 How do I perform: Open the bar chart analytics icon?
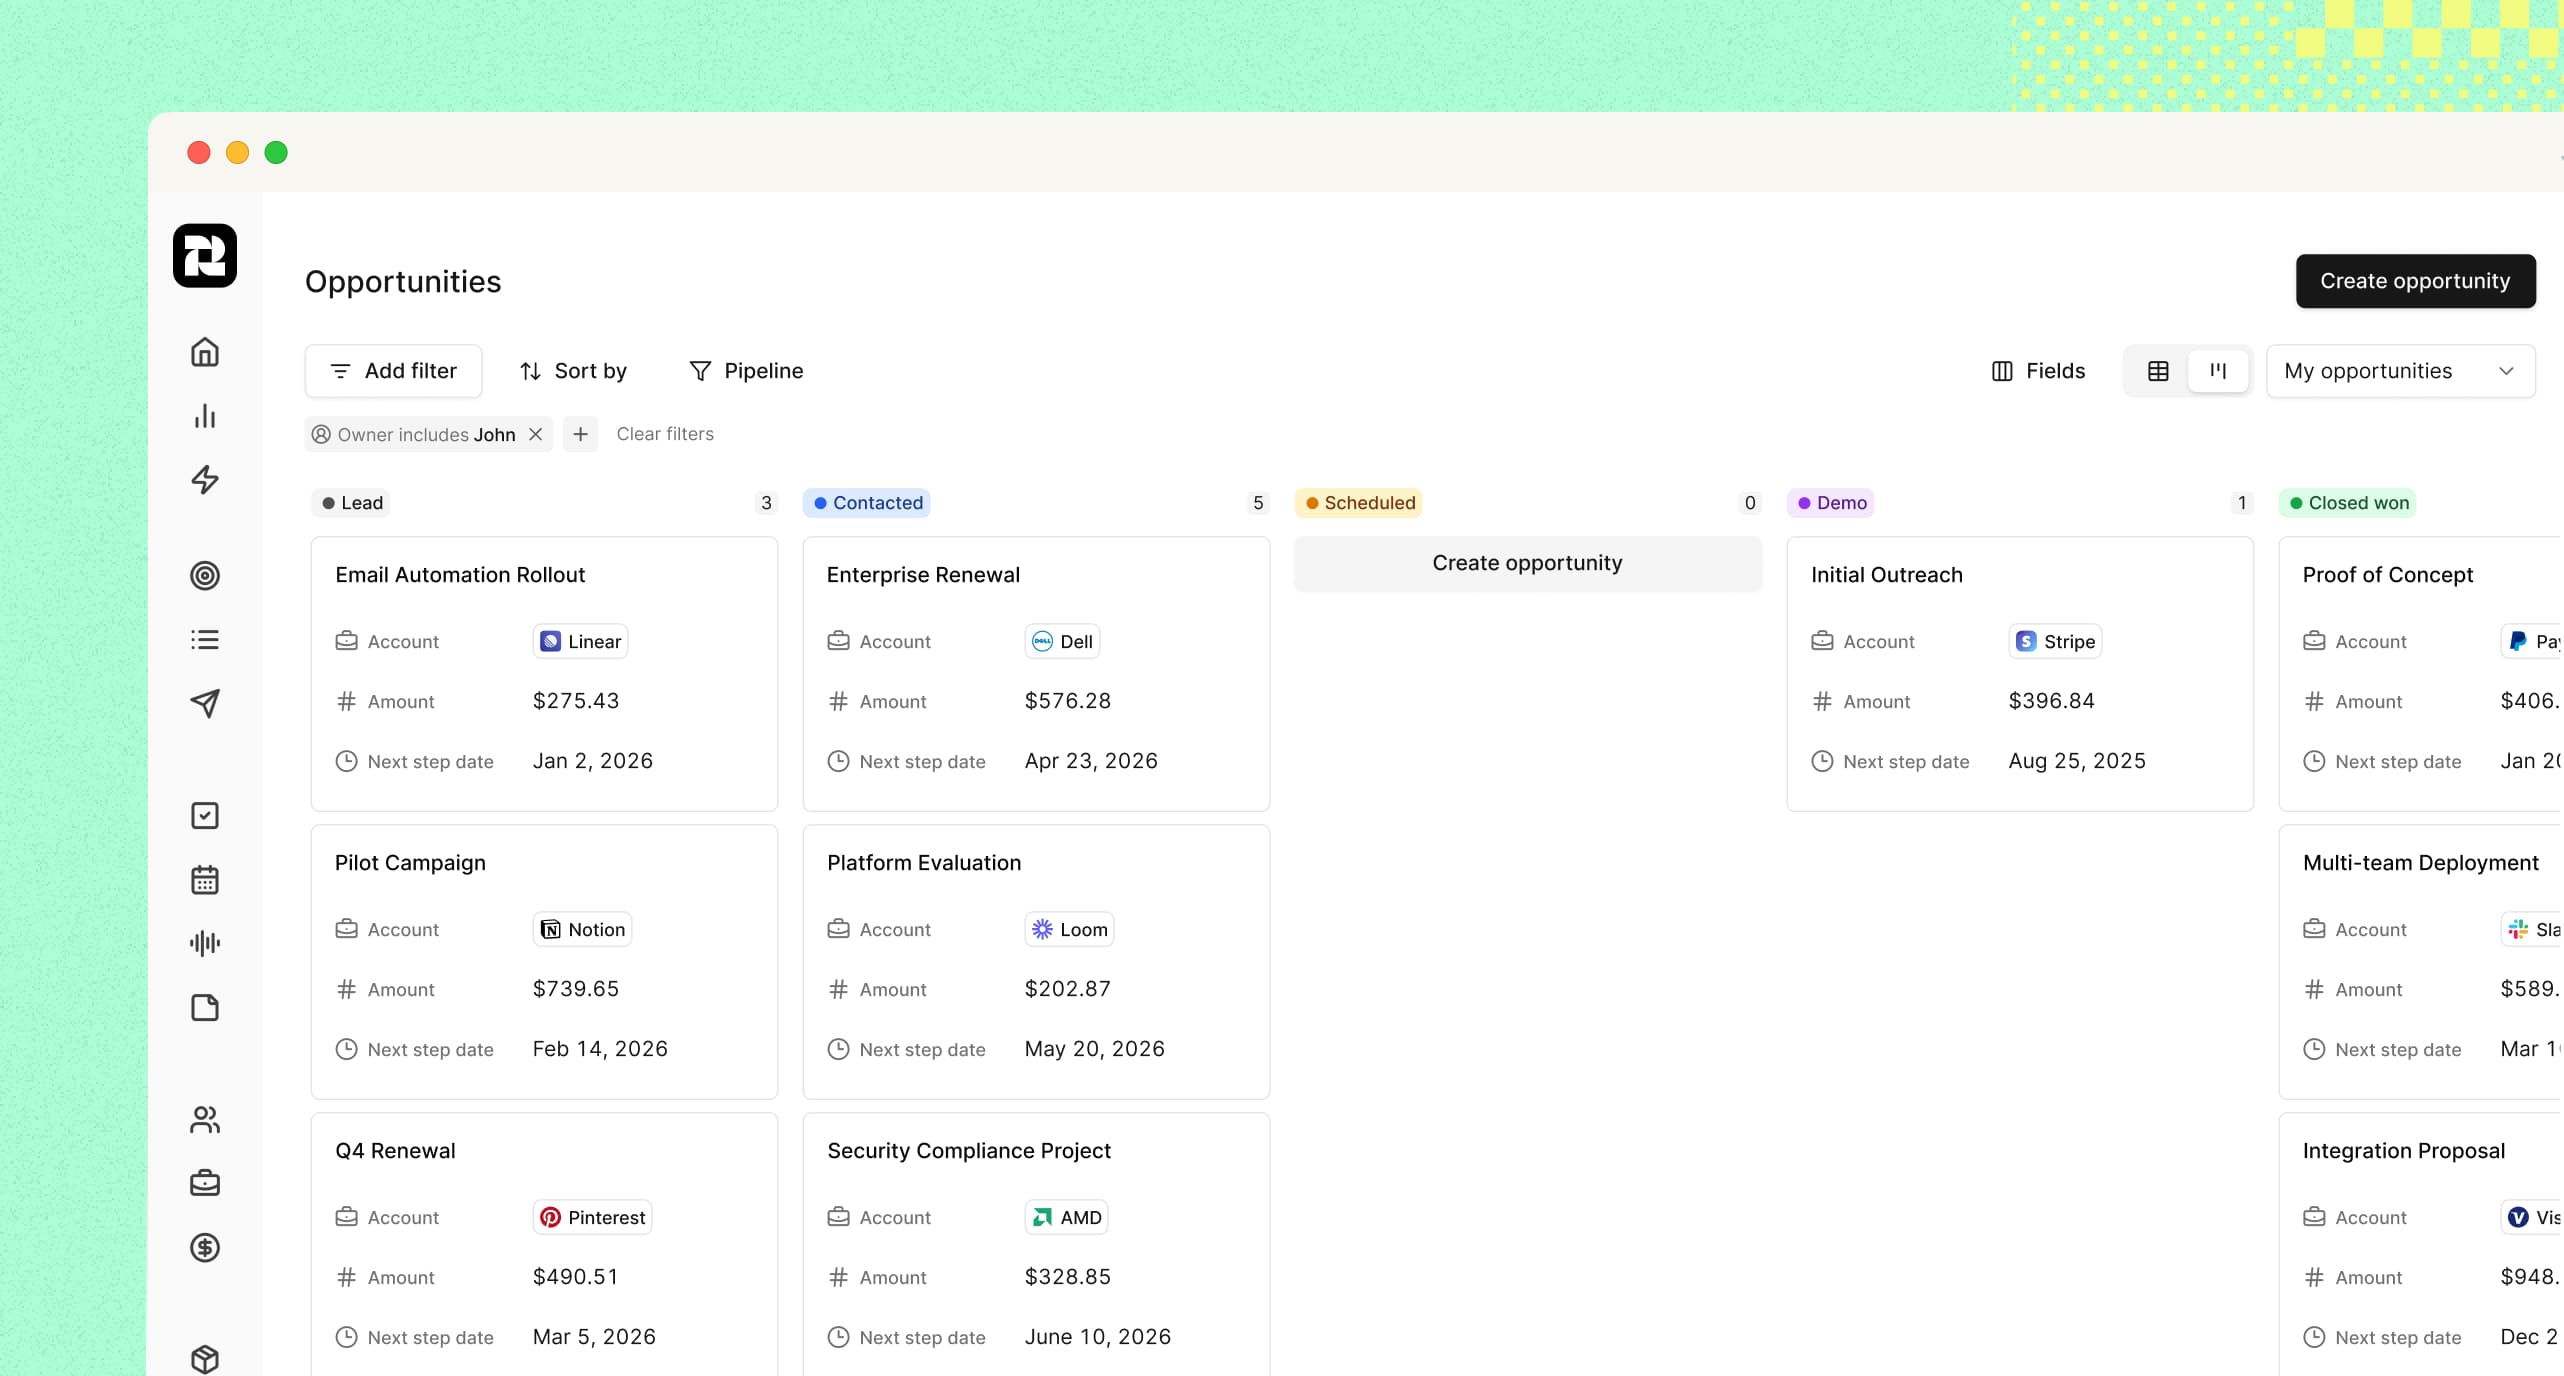coord(205,416)
